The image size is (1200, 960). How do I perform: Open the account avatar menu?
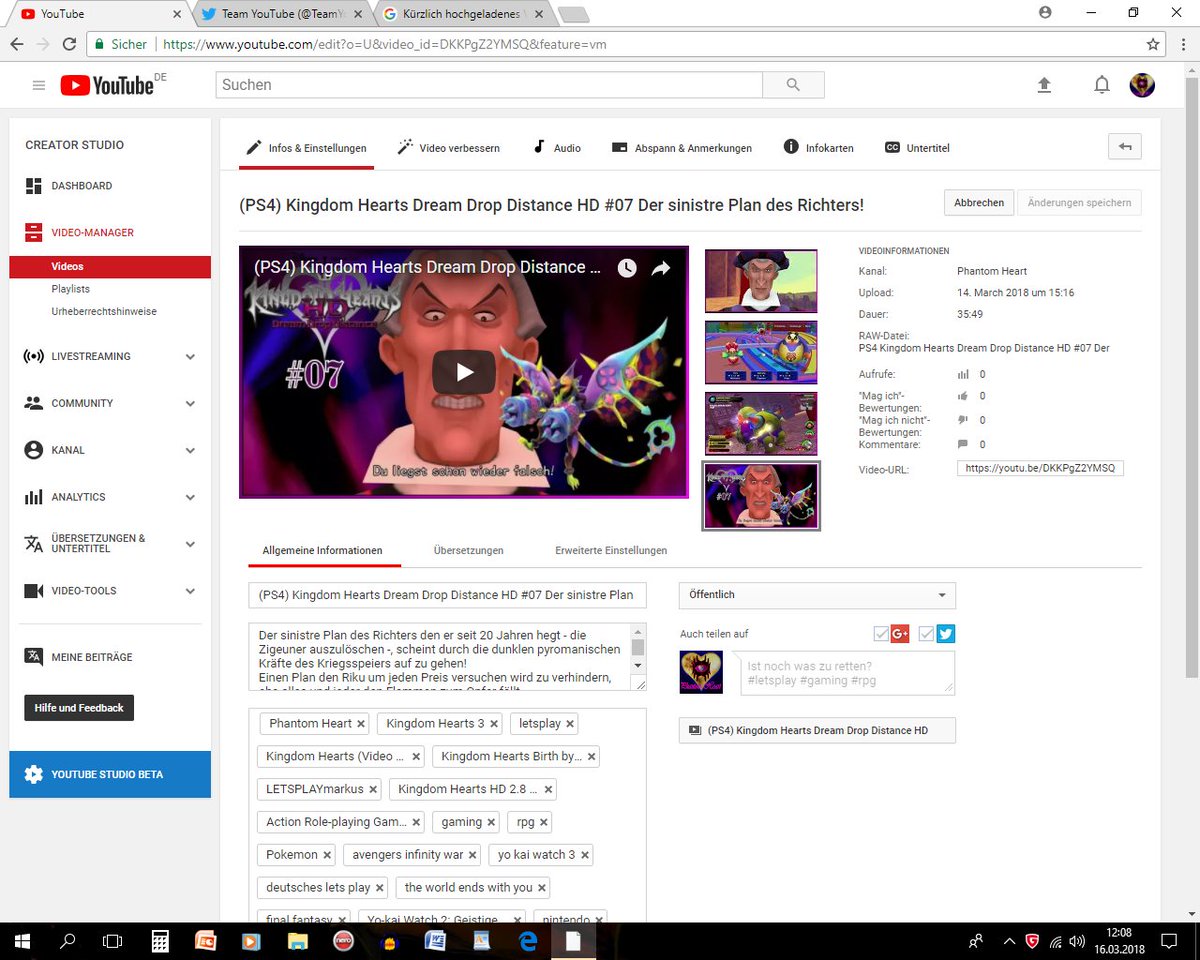(x=1142, y=85)
